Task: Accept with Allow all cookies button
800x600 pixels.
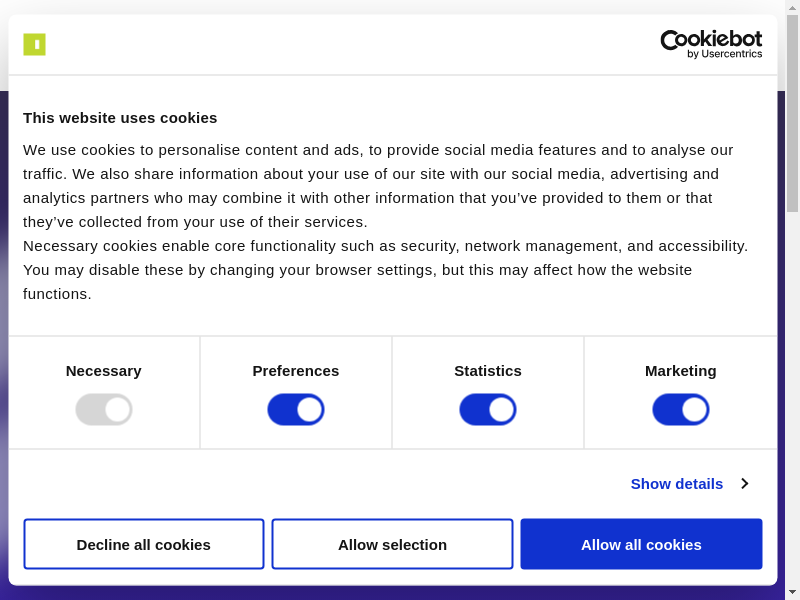Action: [x=641, y=544]
